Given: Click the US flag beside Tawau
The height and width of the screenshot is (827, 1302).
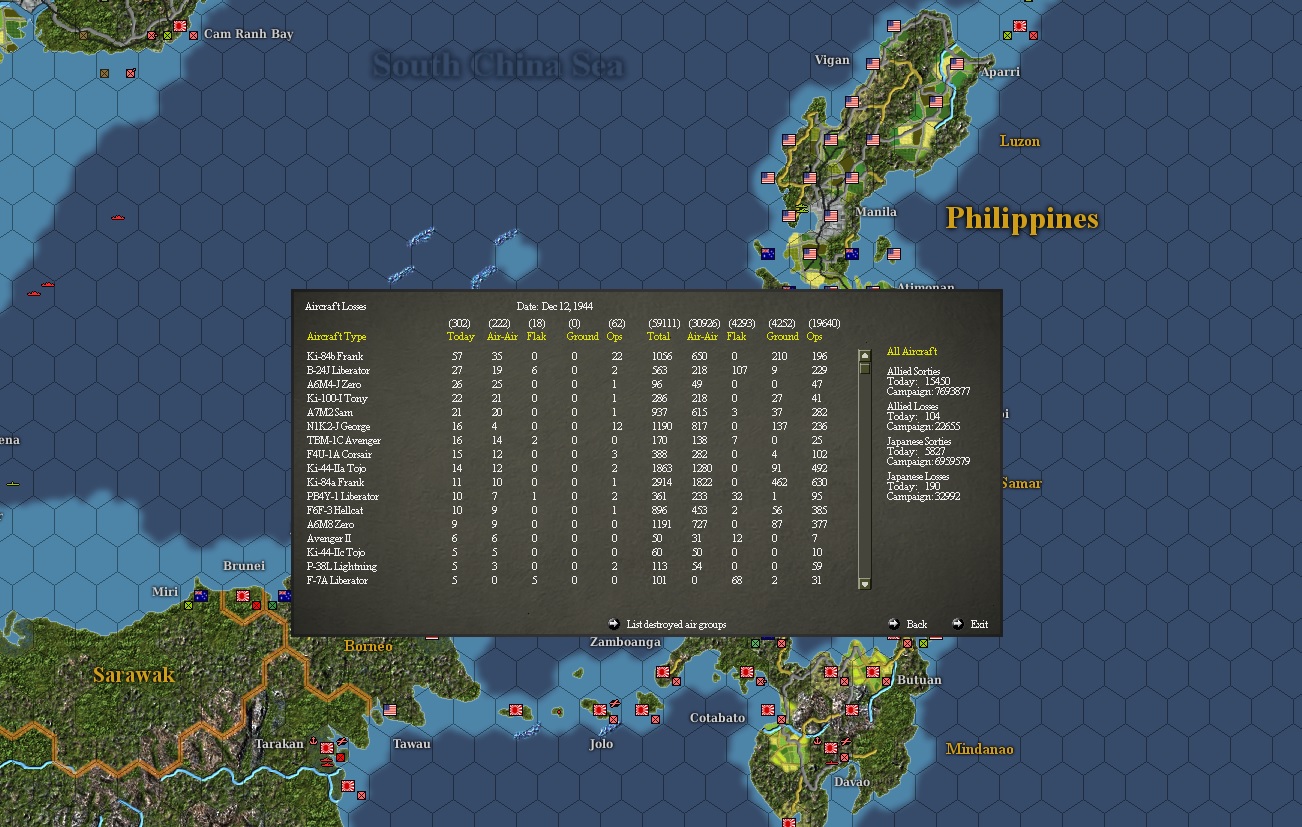Looking at the screenshot, I should tap(390, 710).
